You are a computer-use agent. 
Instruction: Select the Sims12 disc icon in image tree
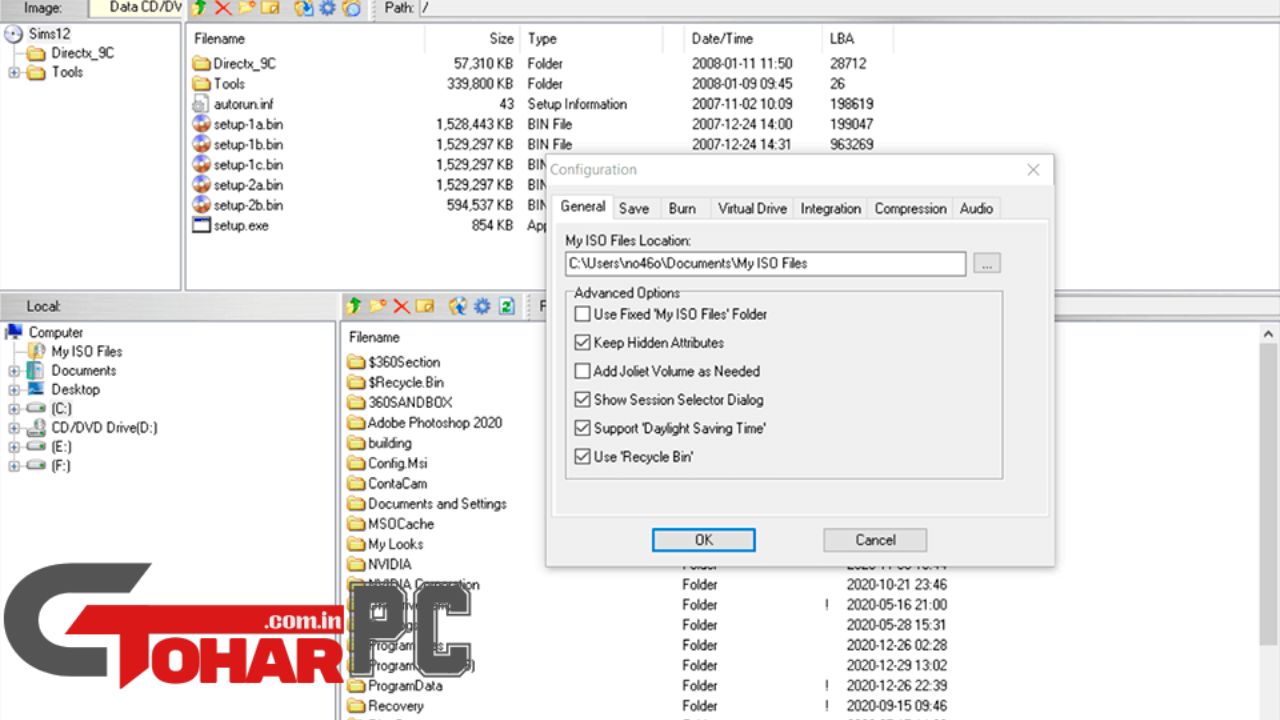[14, 34]
